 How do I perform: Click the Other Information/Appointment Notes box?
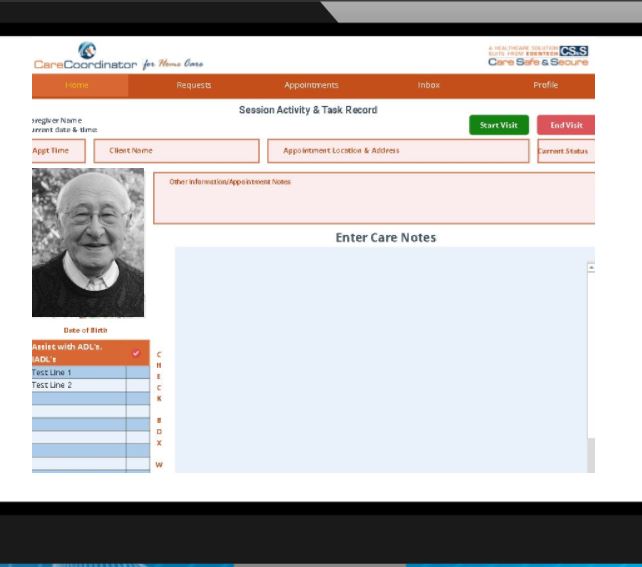[373, 198]
